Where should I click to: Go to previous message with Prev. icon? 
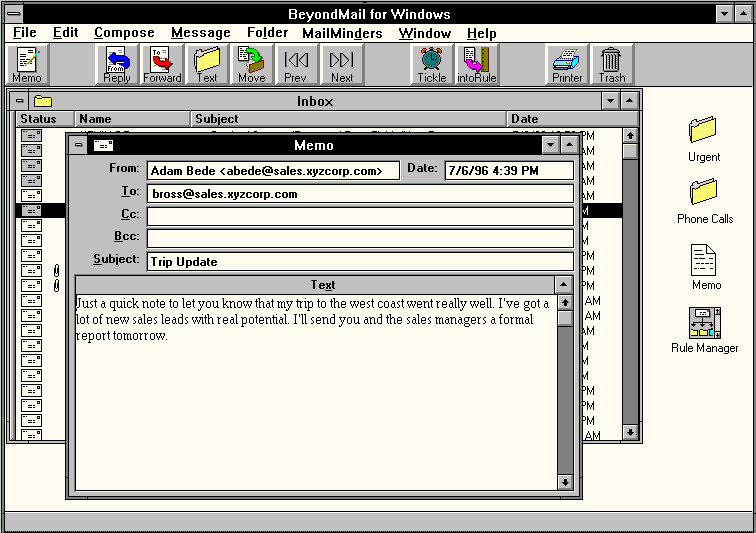296,65
